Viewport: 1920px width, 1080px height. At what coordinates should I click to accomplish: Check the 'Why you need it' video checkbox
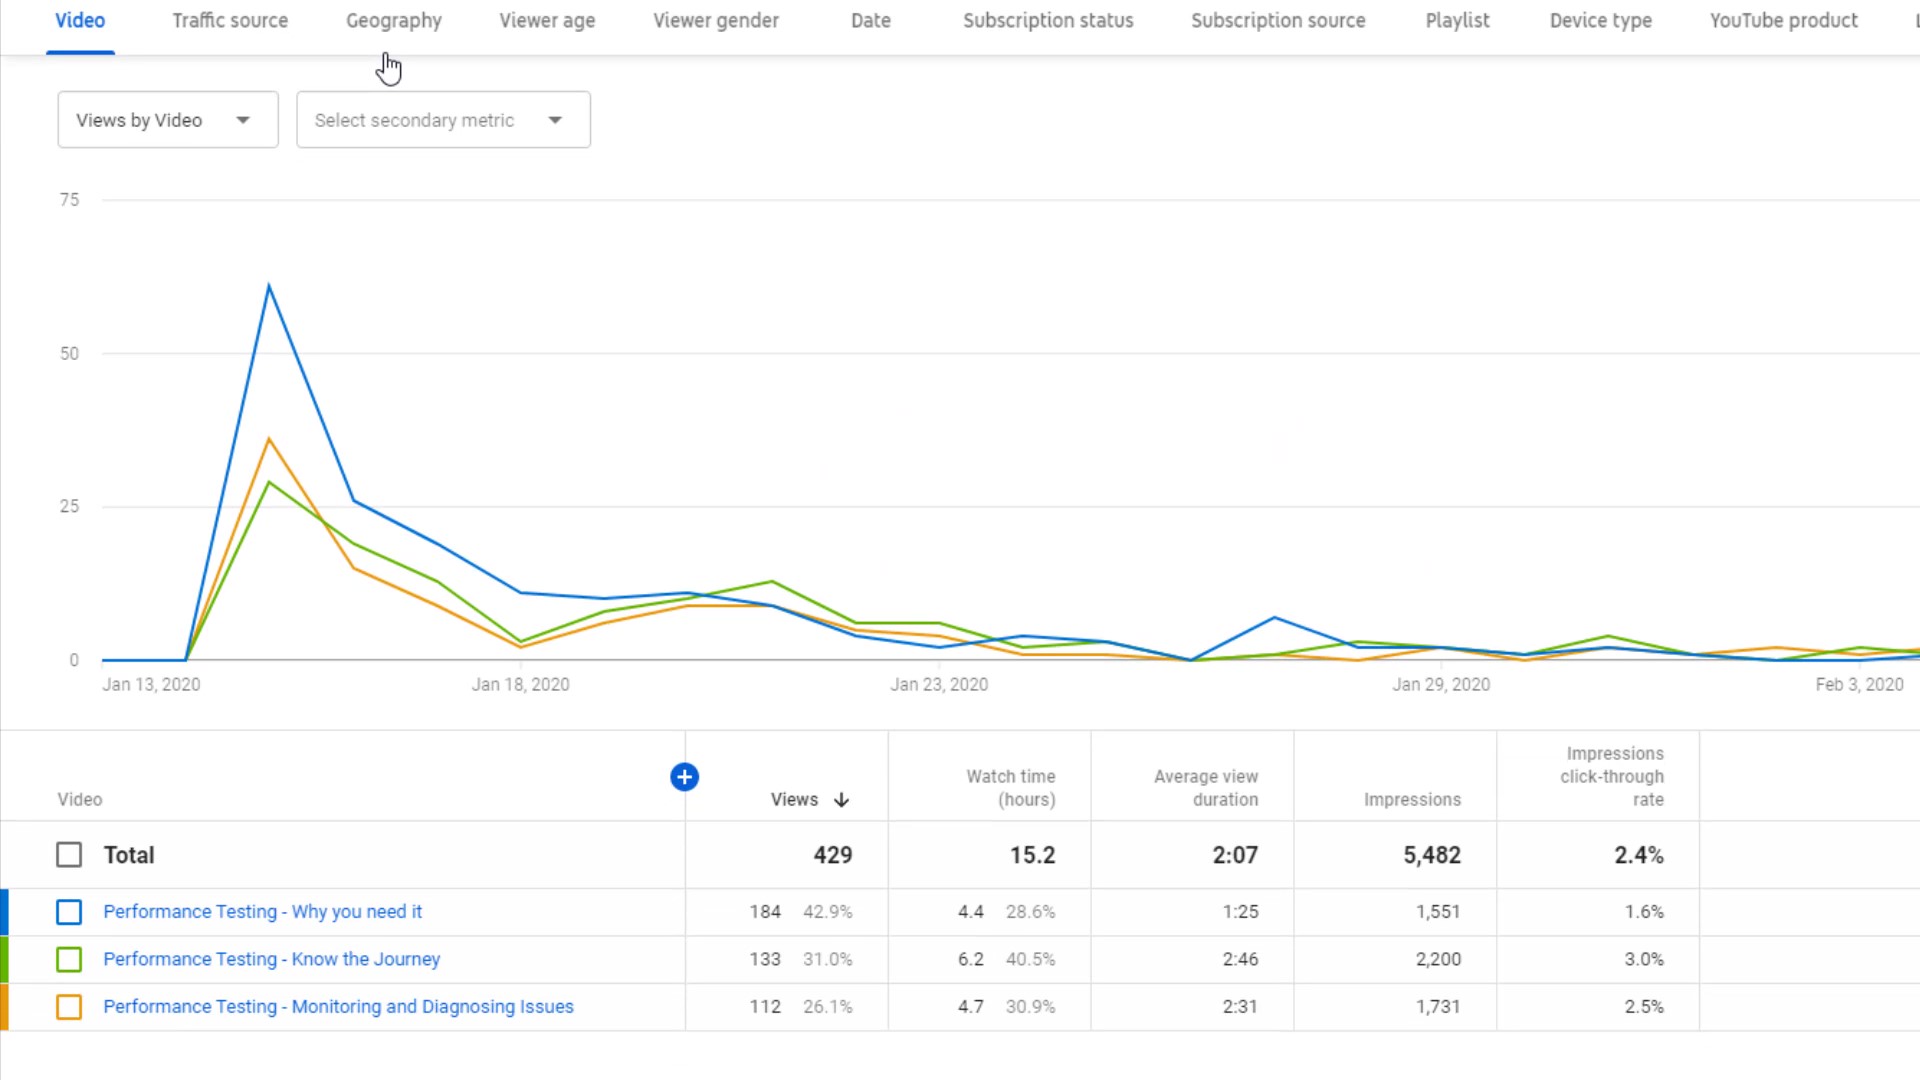coord(69,912)
